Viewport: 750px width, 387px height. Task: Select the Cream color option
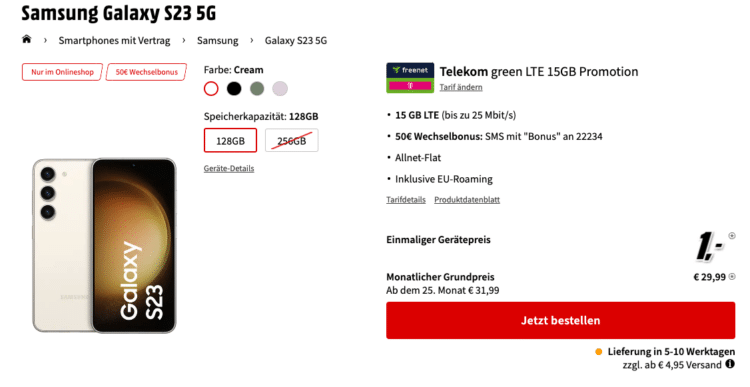point(211,88)
